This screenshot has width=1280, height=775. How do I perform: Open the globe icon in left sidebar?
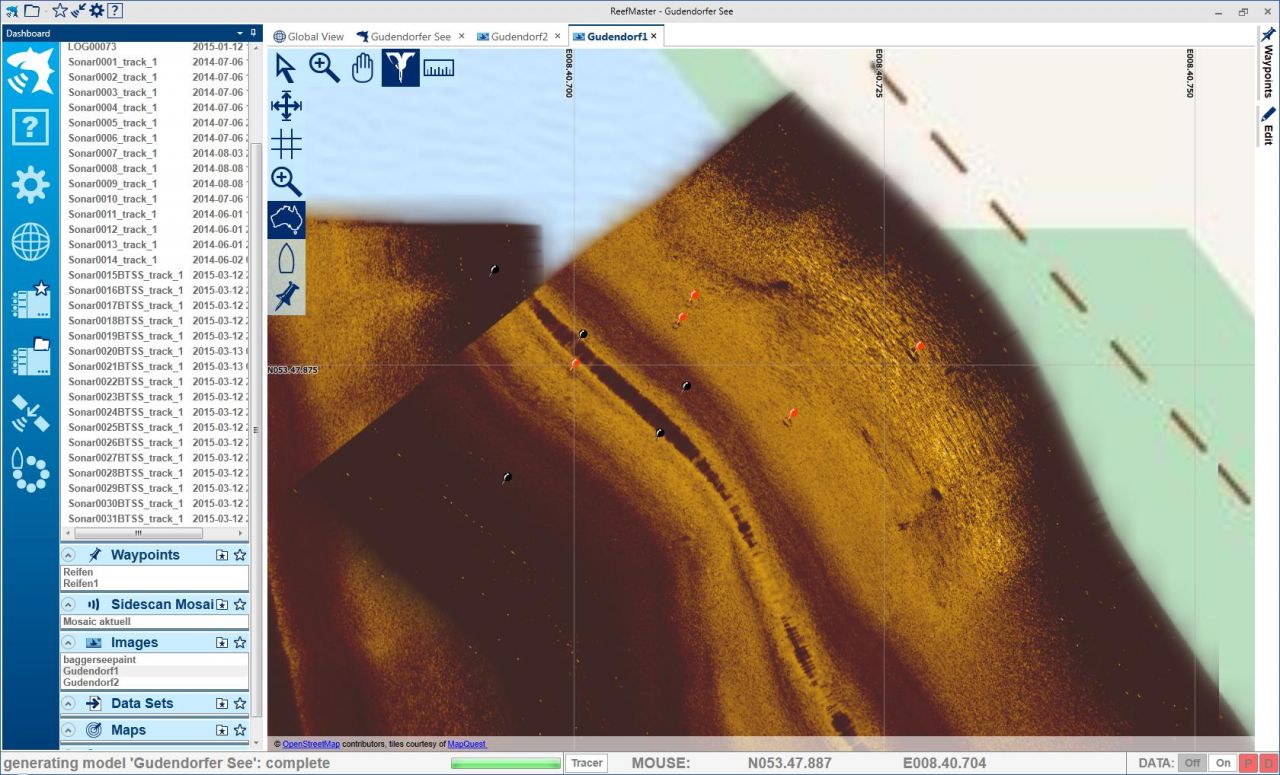31,242
